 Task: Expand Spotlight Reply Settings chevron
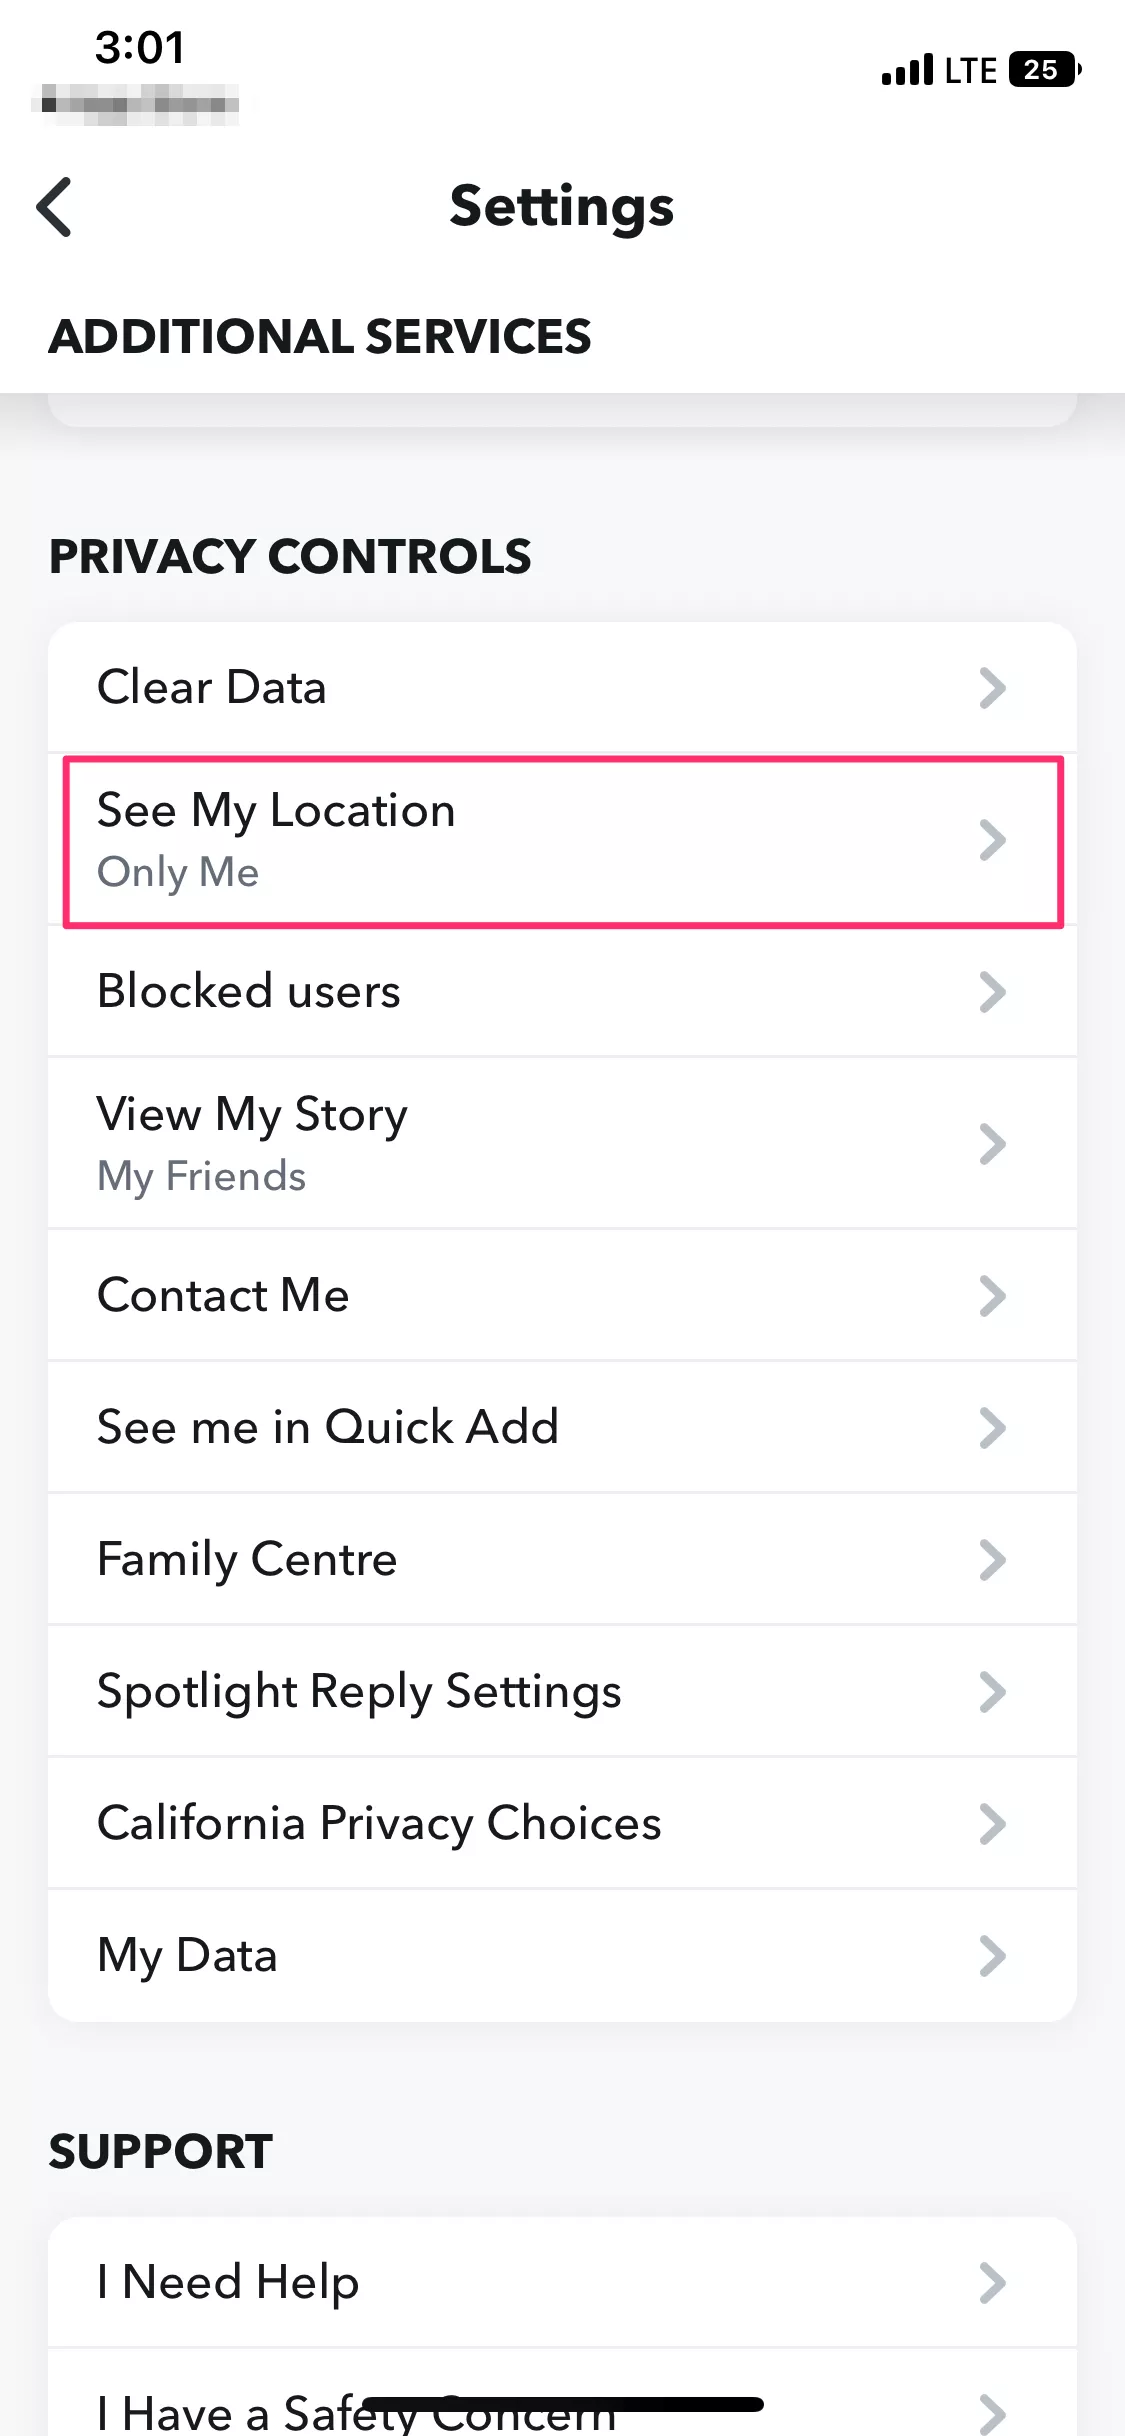(992, 1692)
